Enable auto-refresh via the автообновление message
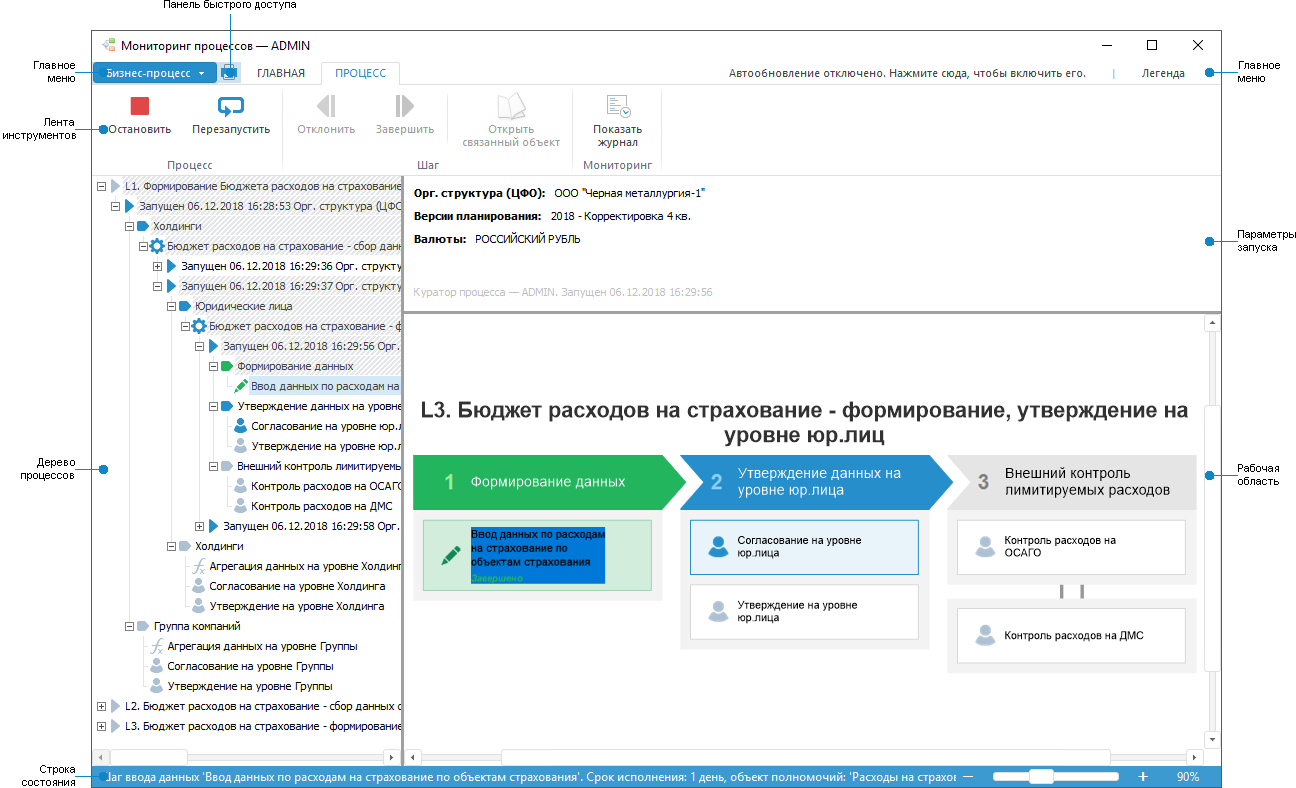 (908, 72)
